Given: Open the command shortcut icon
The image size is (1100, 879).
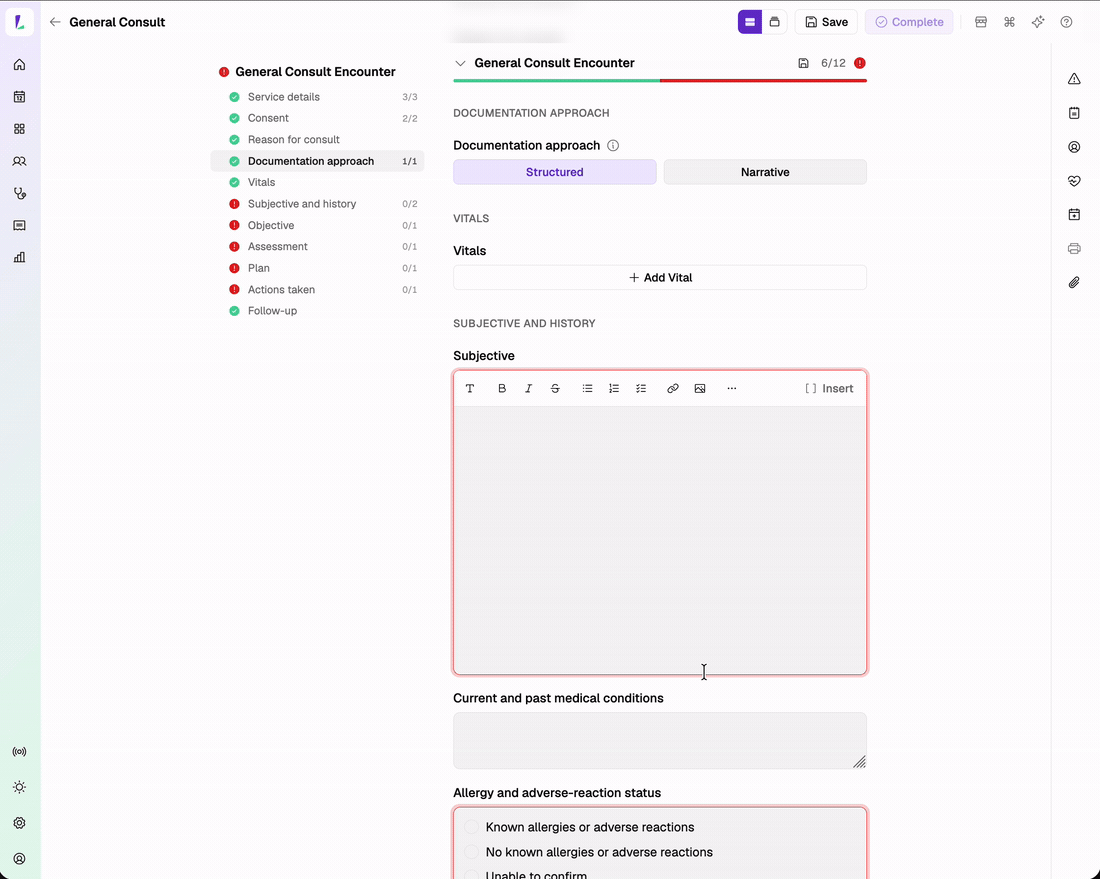Looking at the screenshot, I should [x=1010, y=22].
